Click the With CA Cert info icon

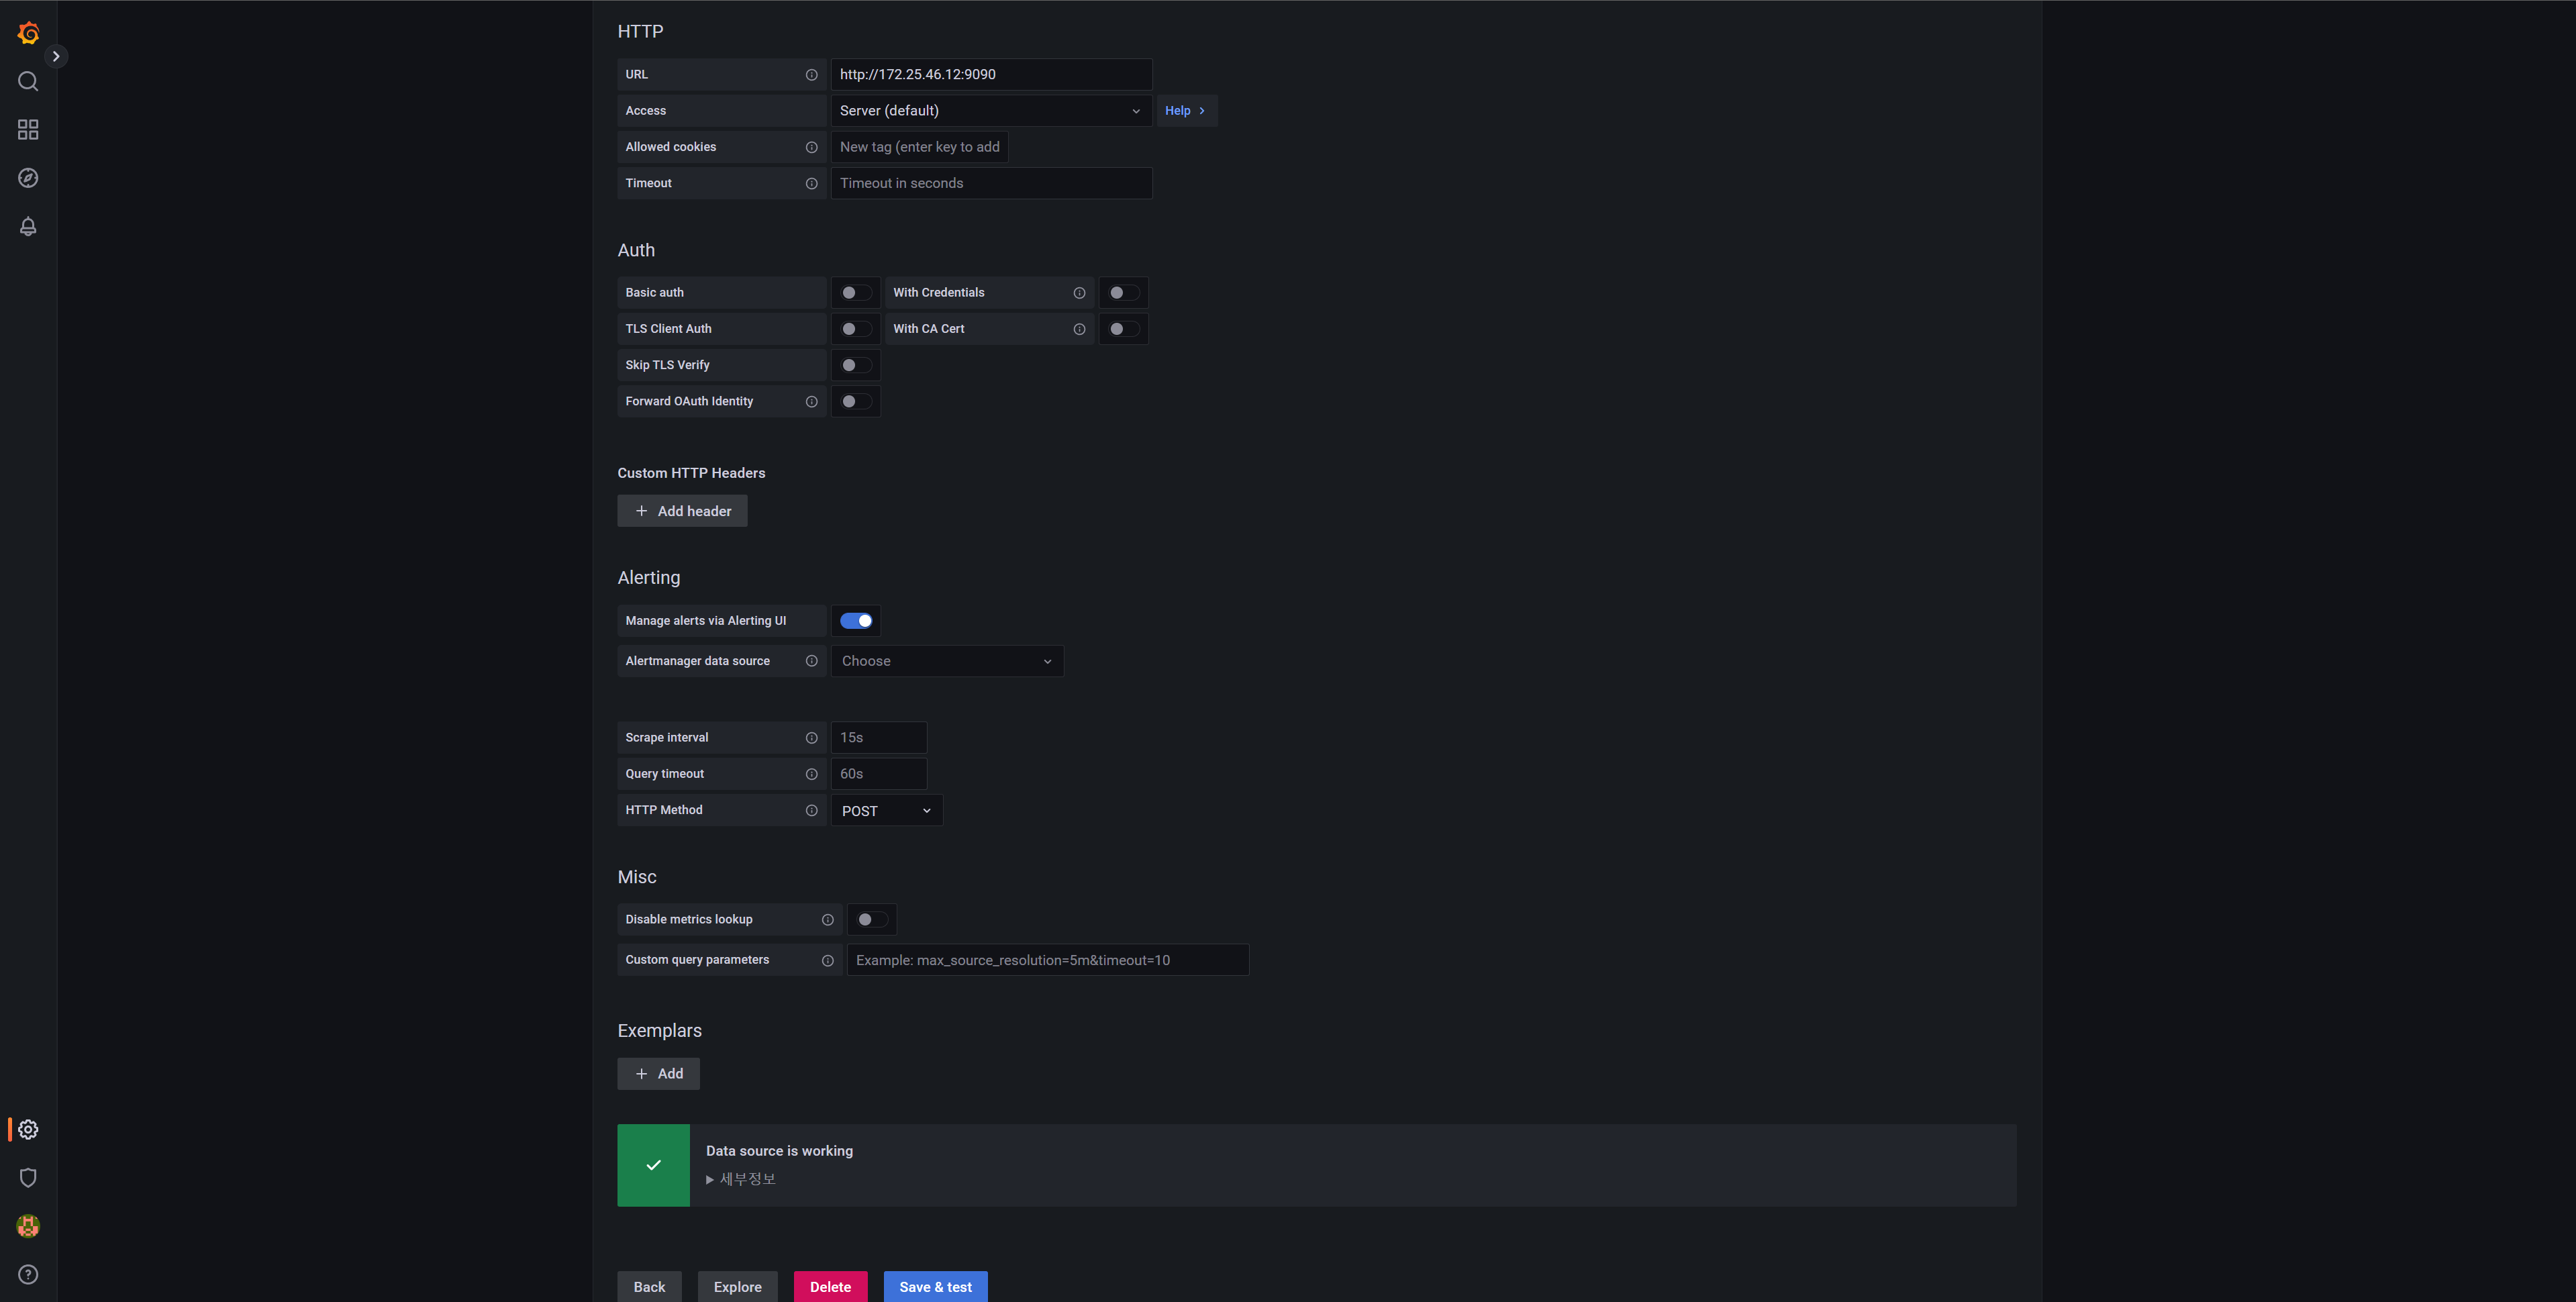pyautogui.click(x=1079, y=329)
